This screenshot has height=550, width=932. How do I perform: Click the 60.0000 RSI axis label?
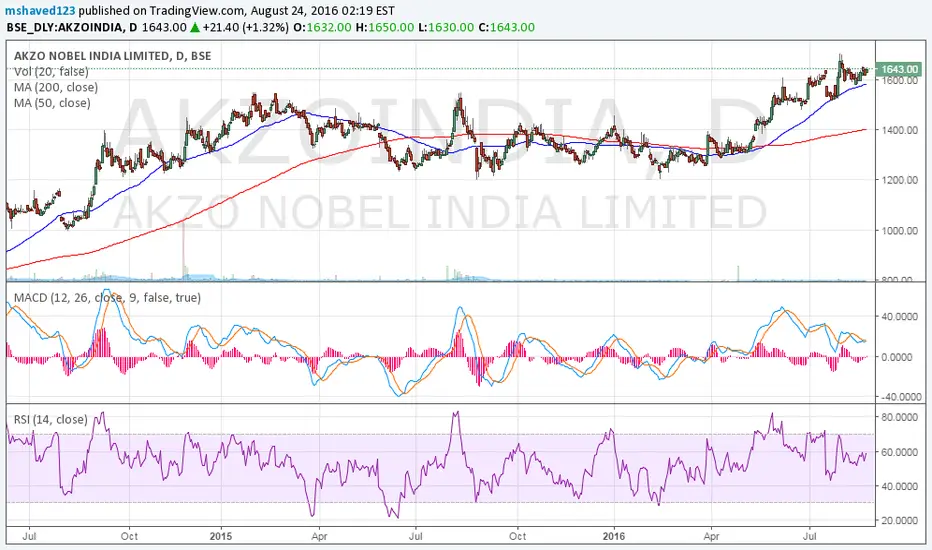899,452
